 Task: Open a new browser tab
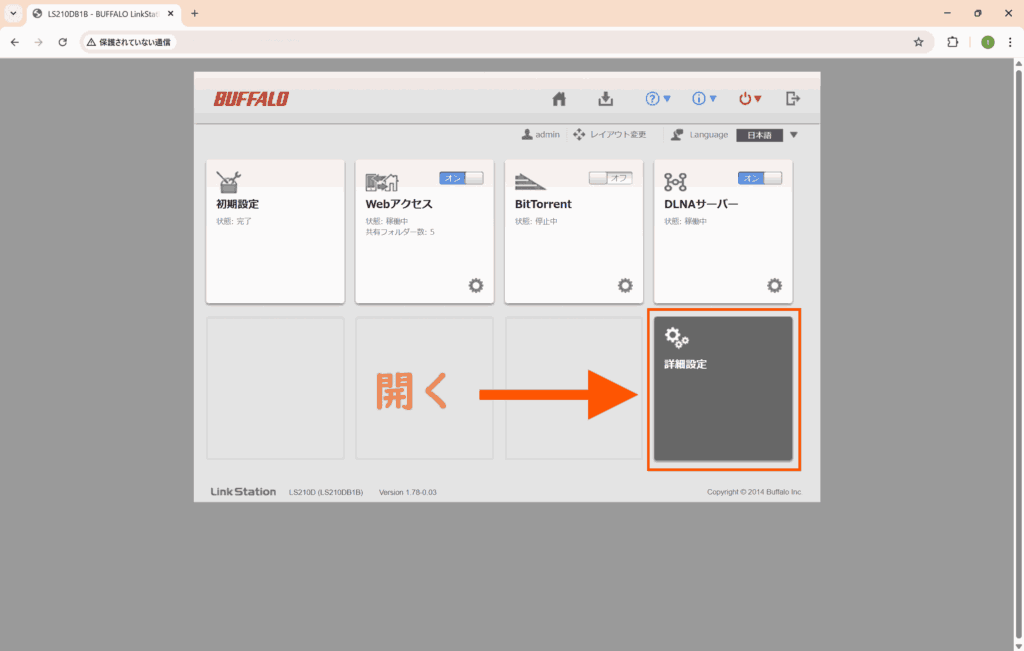point(195,13)
